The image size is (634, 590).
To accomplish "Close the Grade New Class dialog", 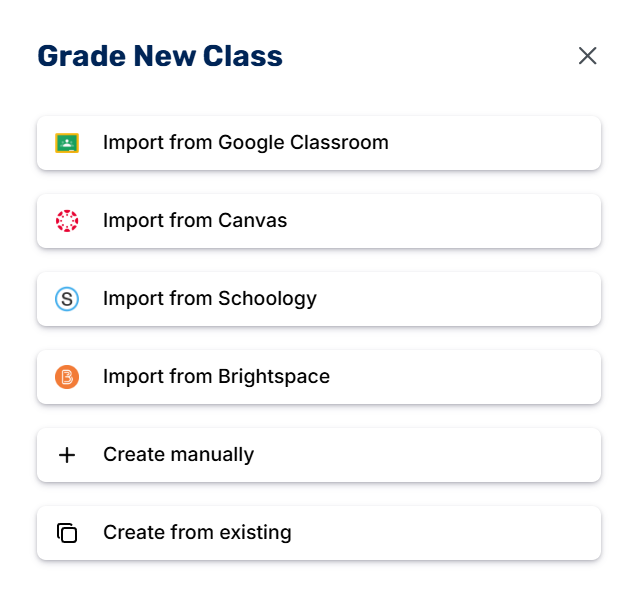I will [x=587, y=56].
